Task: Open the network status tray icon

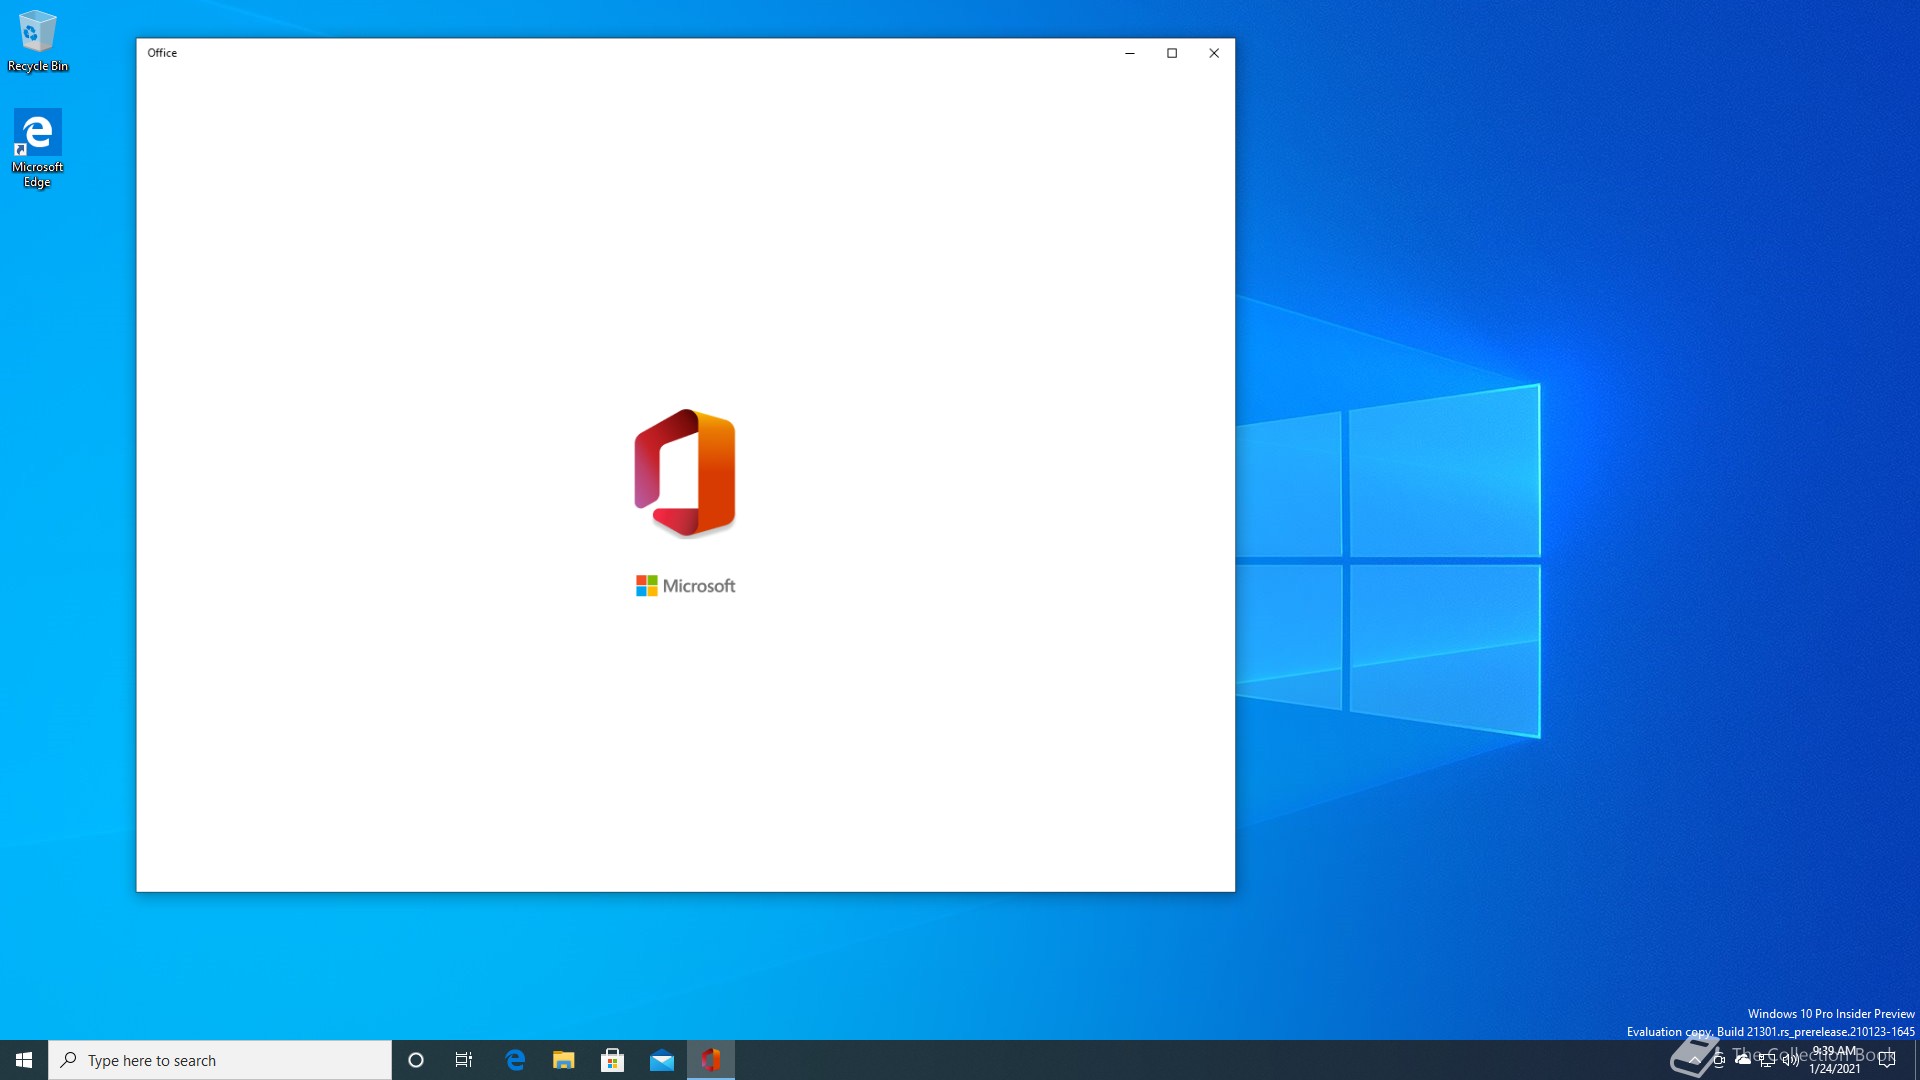Action: [1767, 1060]
